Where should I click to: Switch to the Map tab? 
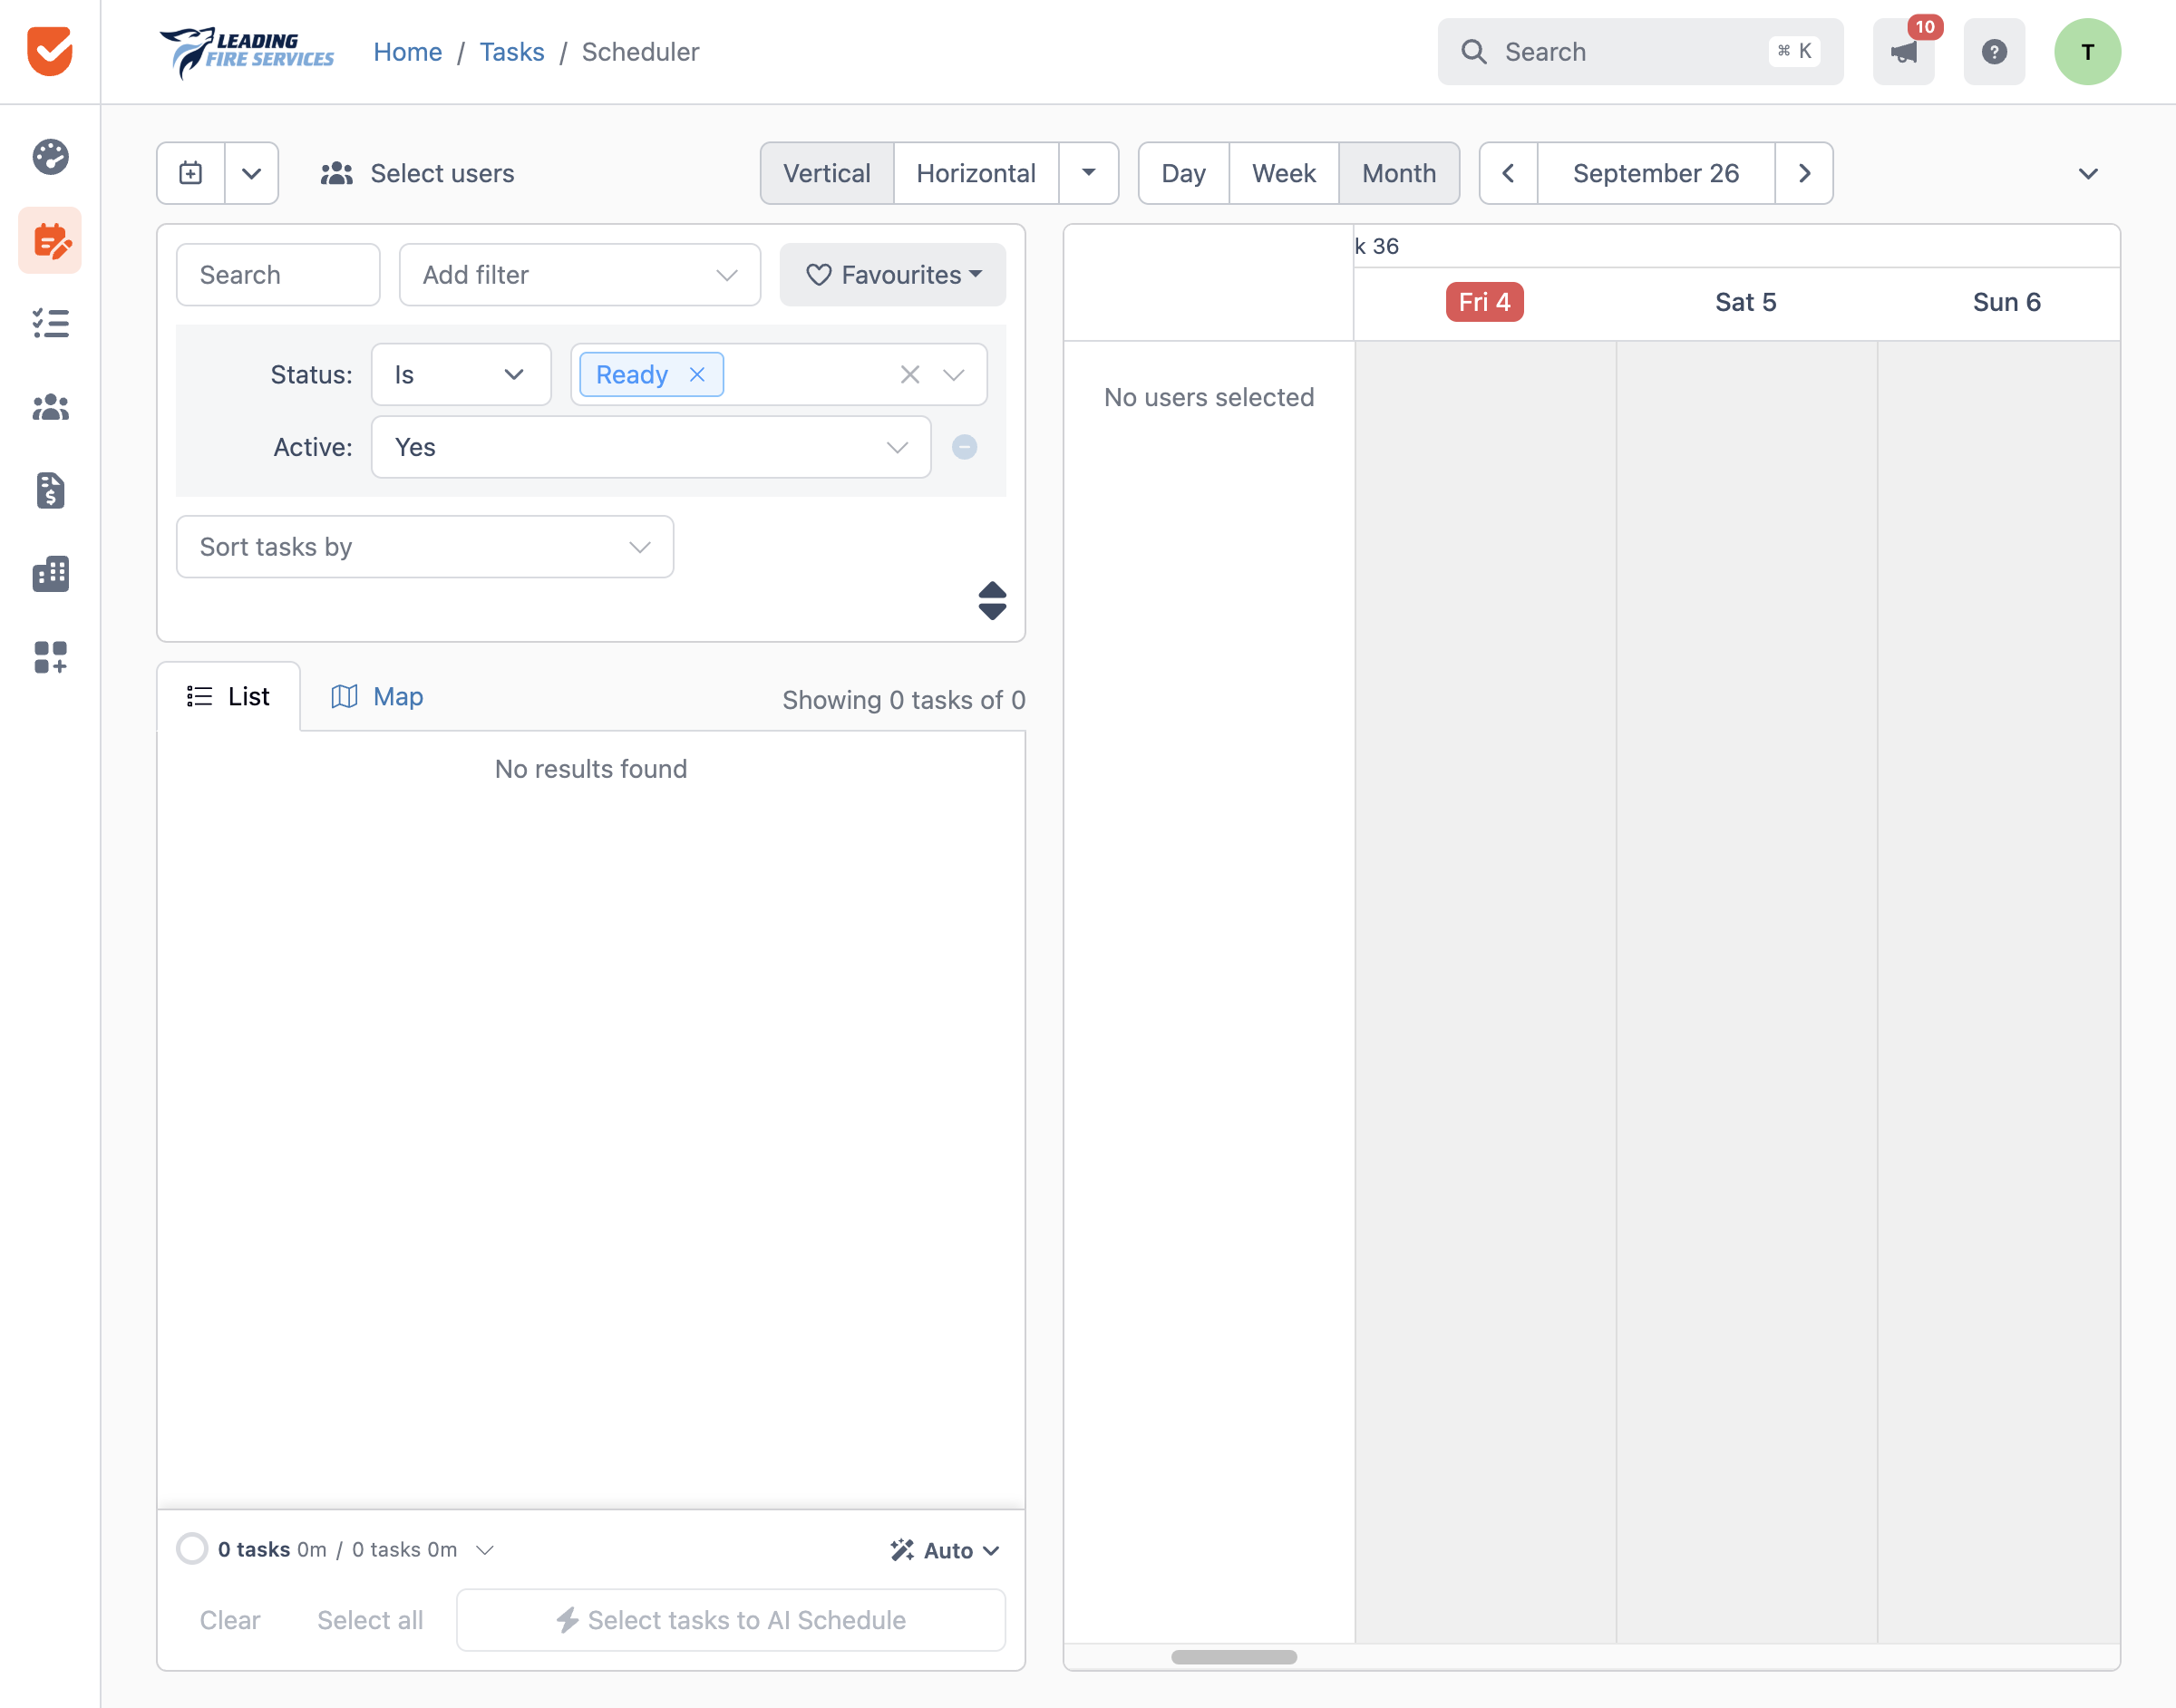(x=377, y=696)
